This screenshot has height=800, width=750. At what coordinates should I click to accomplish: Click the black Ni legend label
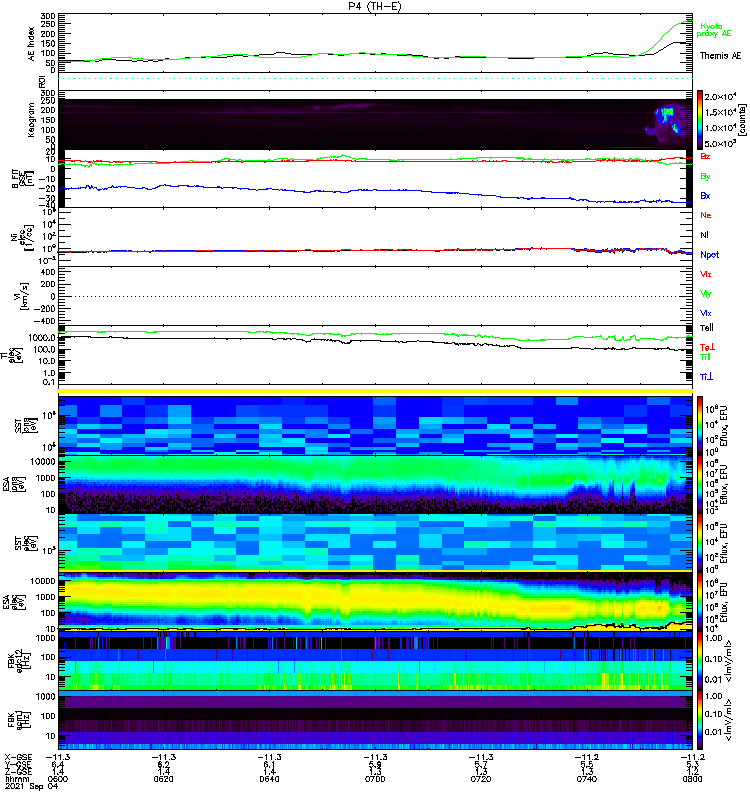tap(704, 235)
